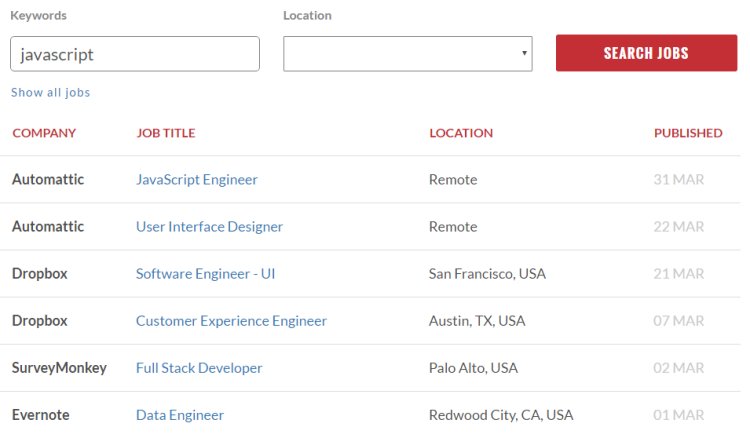750x438 pixels.
Task: Click the Evernote company name
Action: [x=41, y=415]
